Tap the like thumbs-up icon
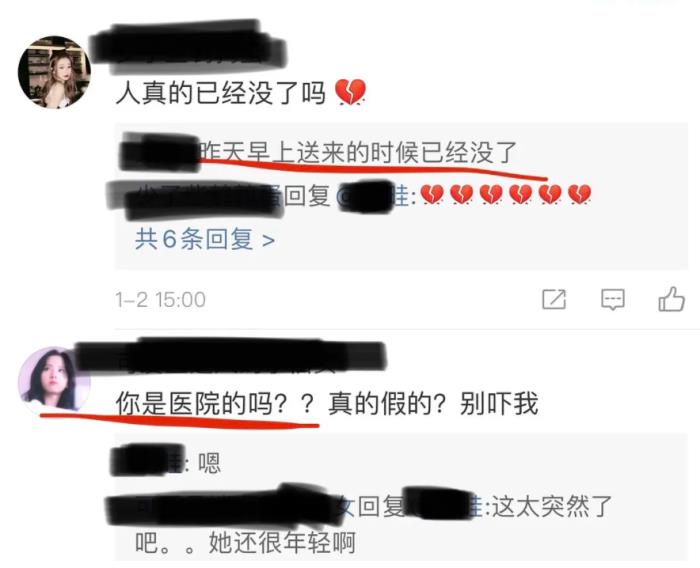 coord(671,299)
